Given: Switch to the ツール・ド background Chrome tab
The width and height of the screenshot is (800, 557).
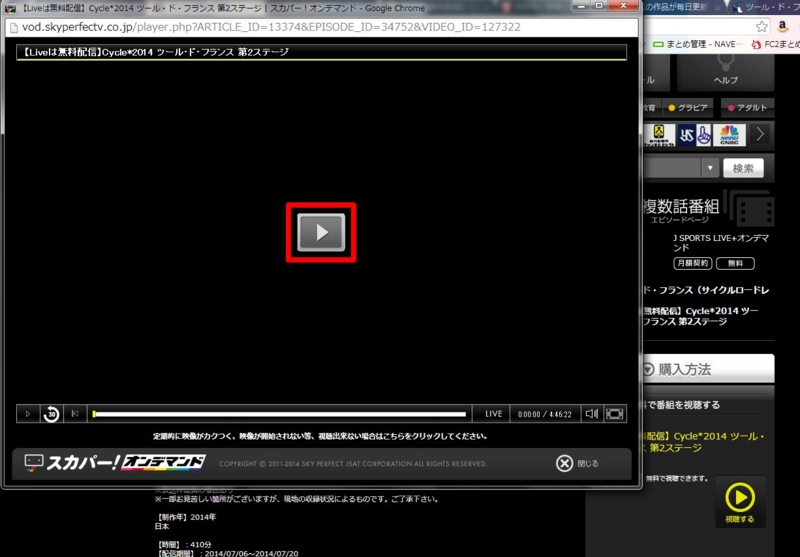Looking at the screenshot, I should pyautogui.click(x=766, y=7).
